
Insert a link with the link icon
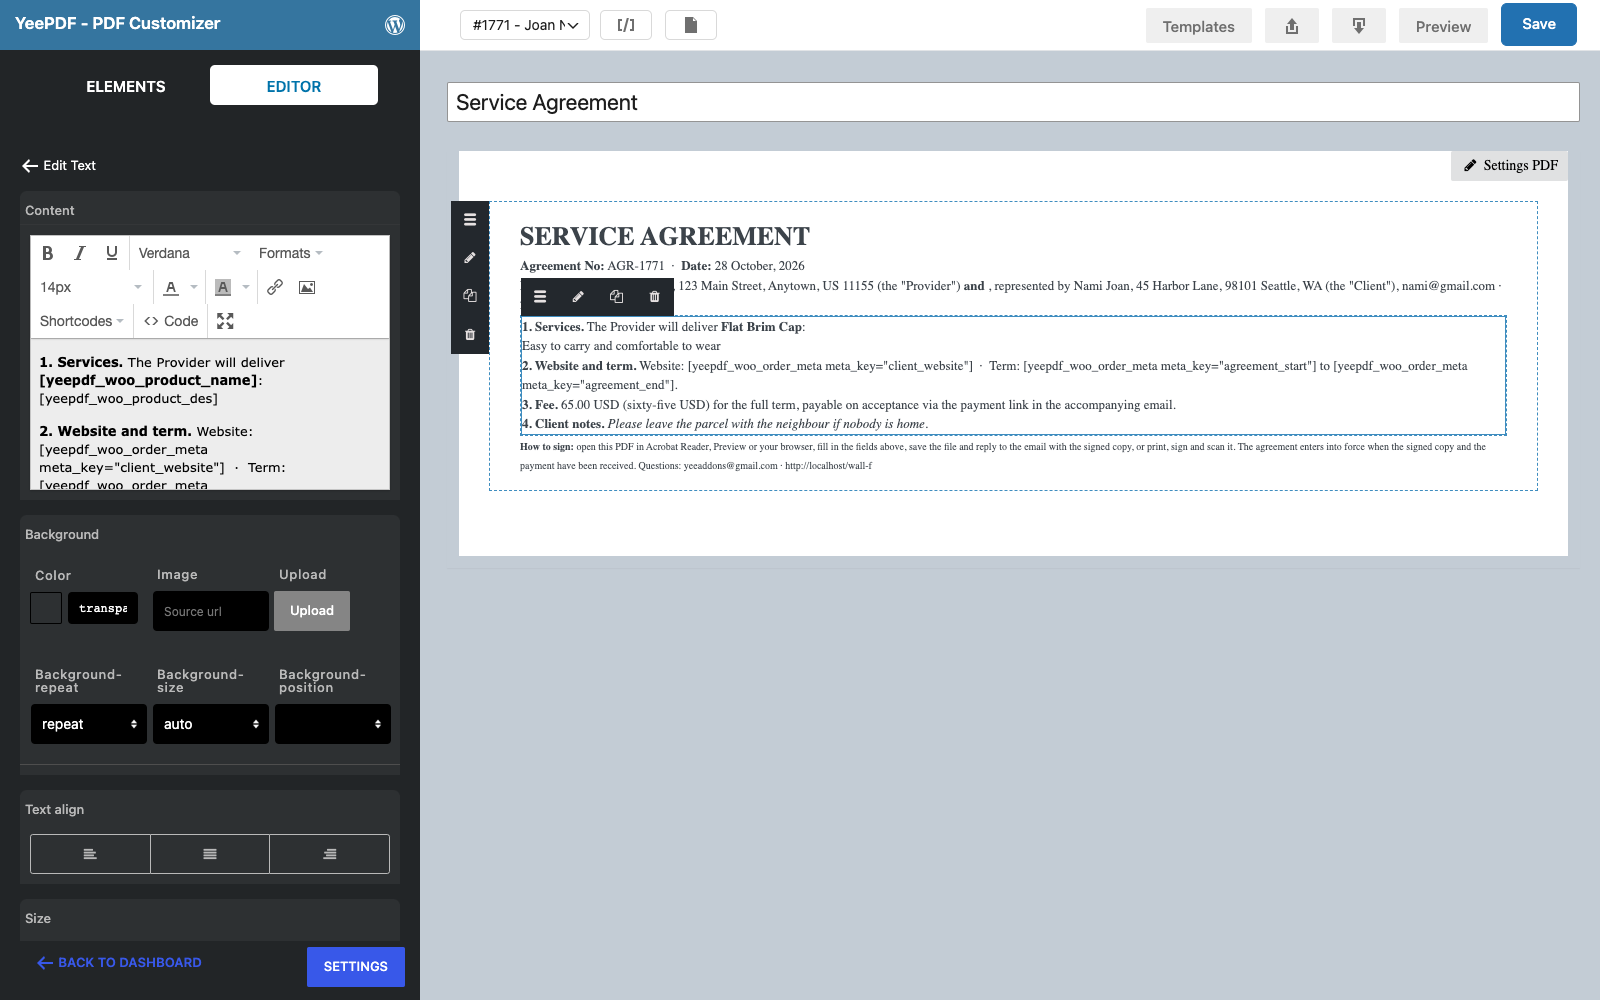(x=275, y=287)
